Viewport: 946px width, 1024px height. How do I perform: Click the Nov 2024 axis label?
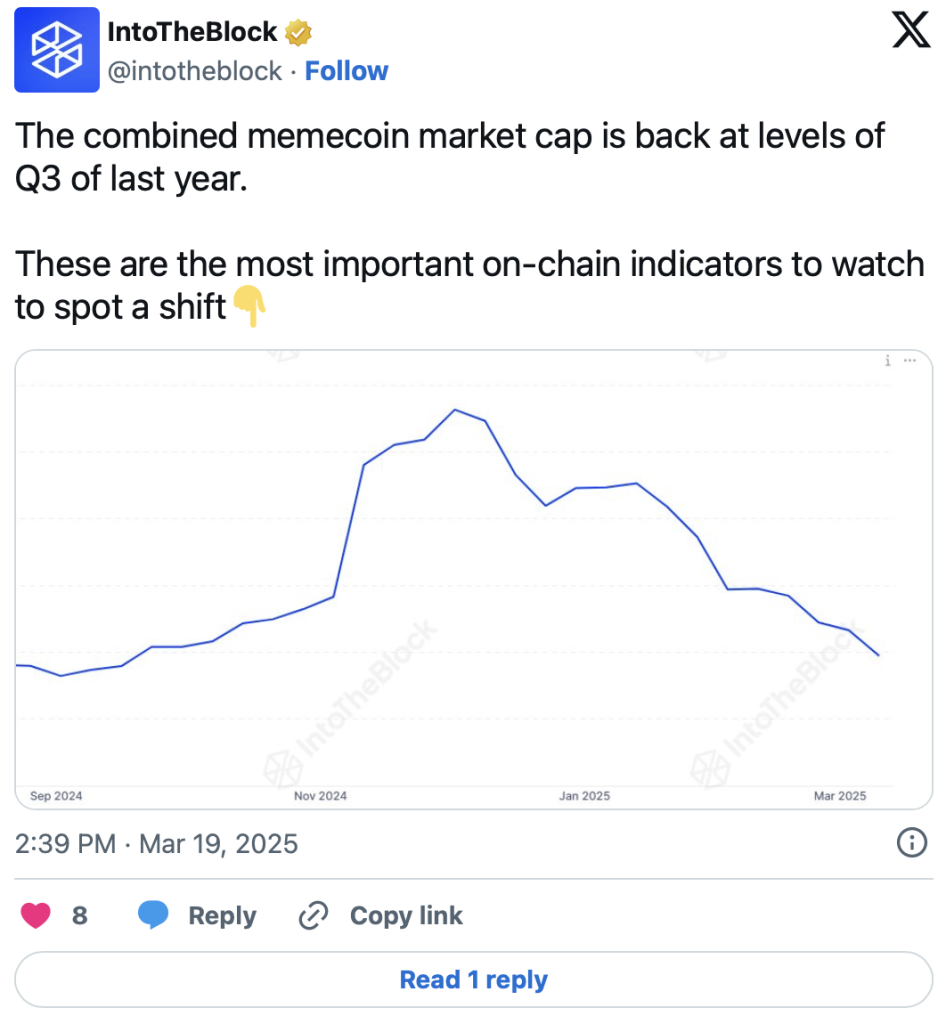click(x=320, y=795)
